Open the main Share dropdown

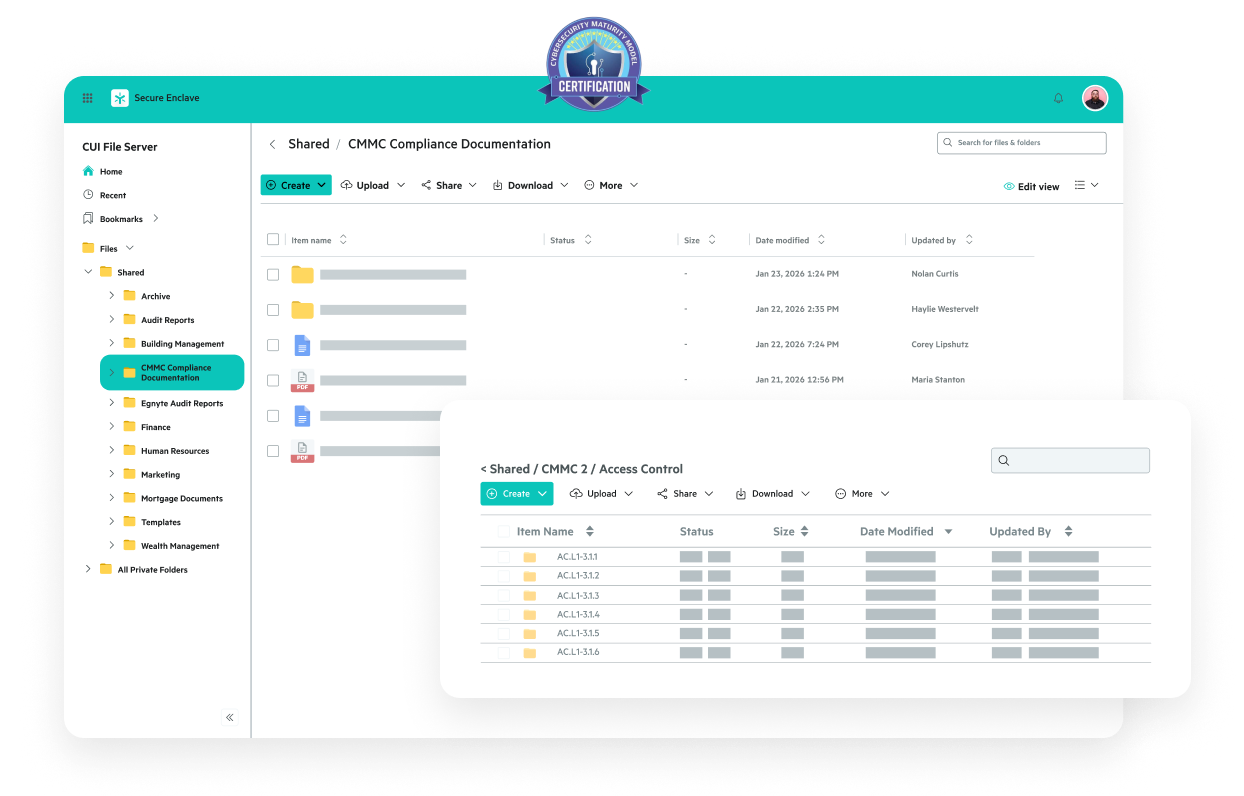449,185
